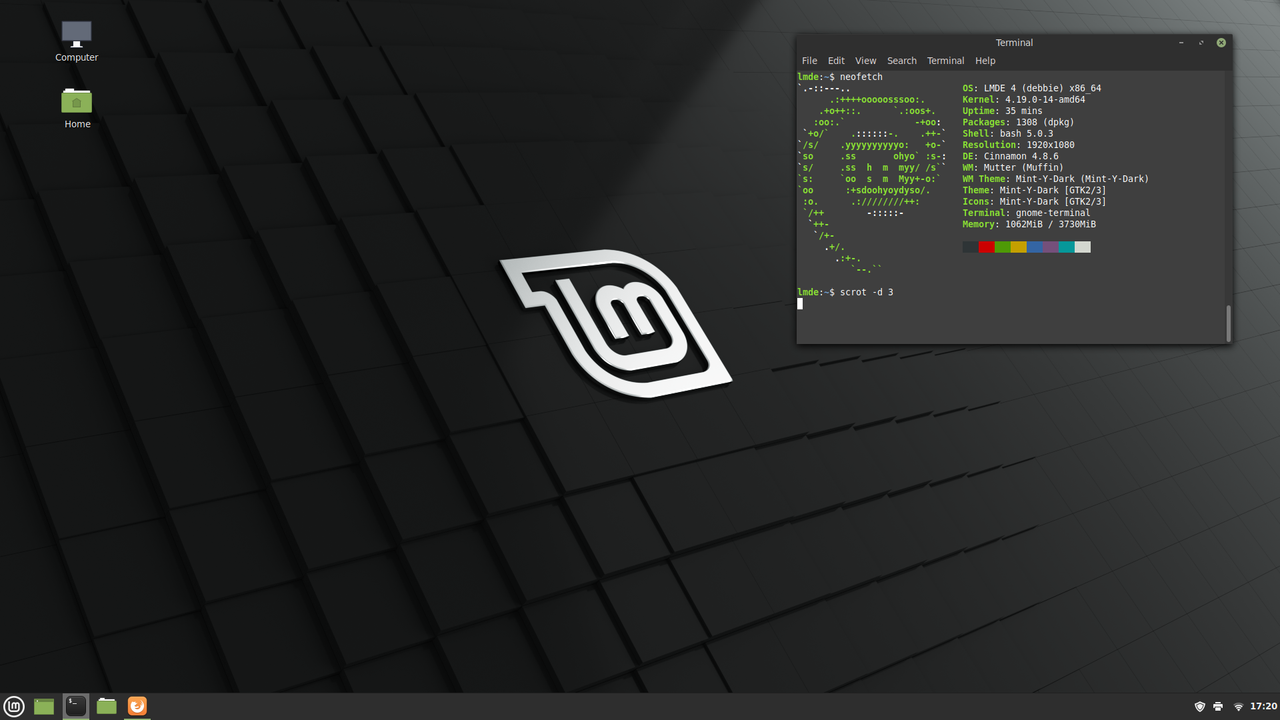Image resolution: width=1280 pixels, height=720 pixels.
Task: Click the red color block in neofetch
Action: point(986,247)
